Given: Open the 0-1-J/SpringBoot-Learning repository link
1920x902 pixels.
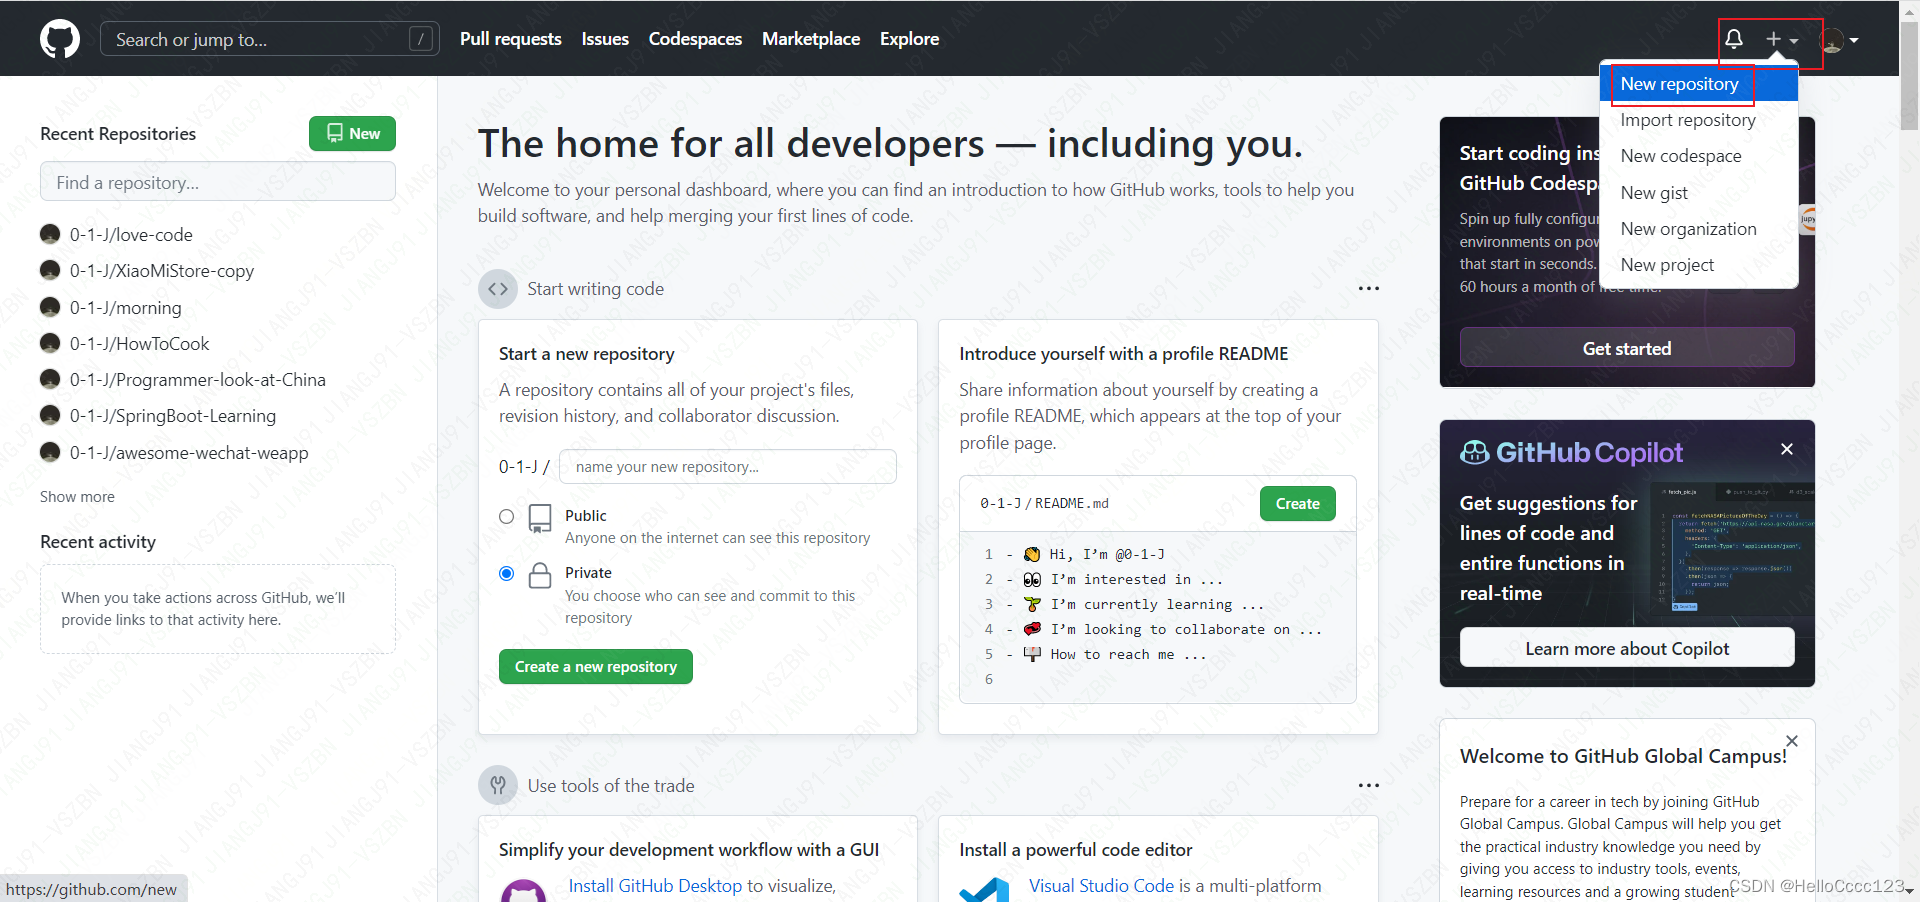Looking at the screenshot, I should tap(173, 416).
